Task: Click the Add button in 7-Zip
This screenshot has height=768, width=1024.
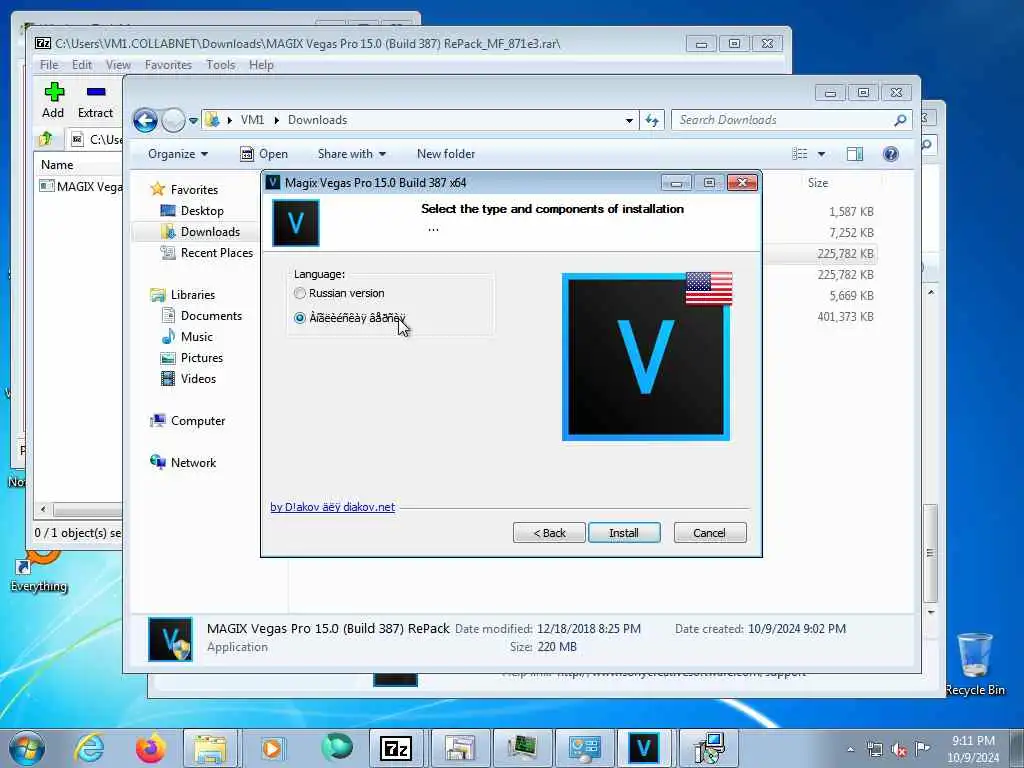Action: point(54,100)
